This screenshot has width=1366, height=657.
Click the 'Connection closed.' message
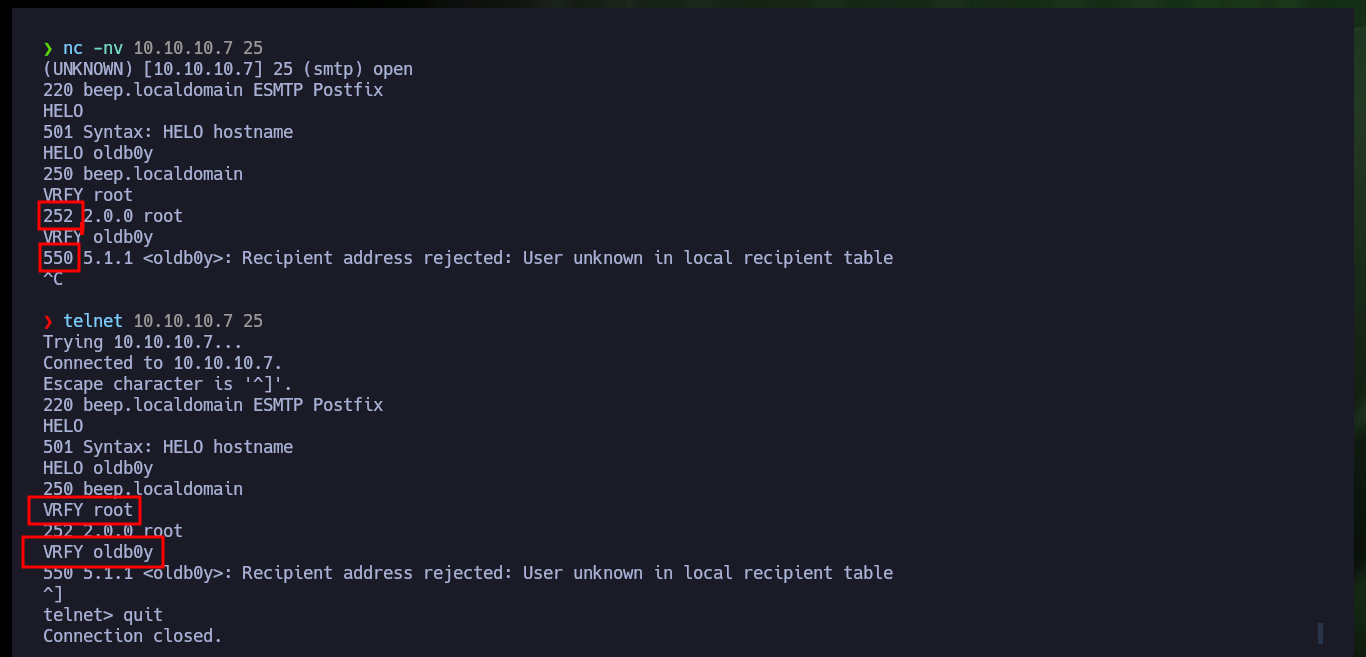coord(133,636)
